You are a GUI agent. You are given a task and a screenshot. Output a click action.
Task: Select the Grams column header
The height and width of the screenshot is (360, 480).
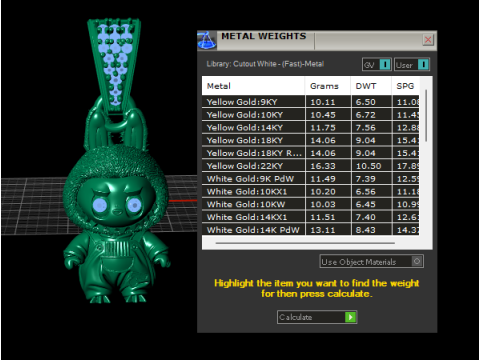328,86
